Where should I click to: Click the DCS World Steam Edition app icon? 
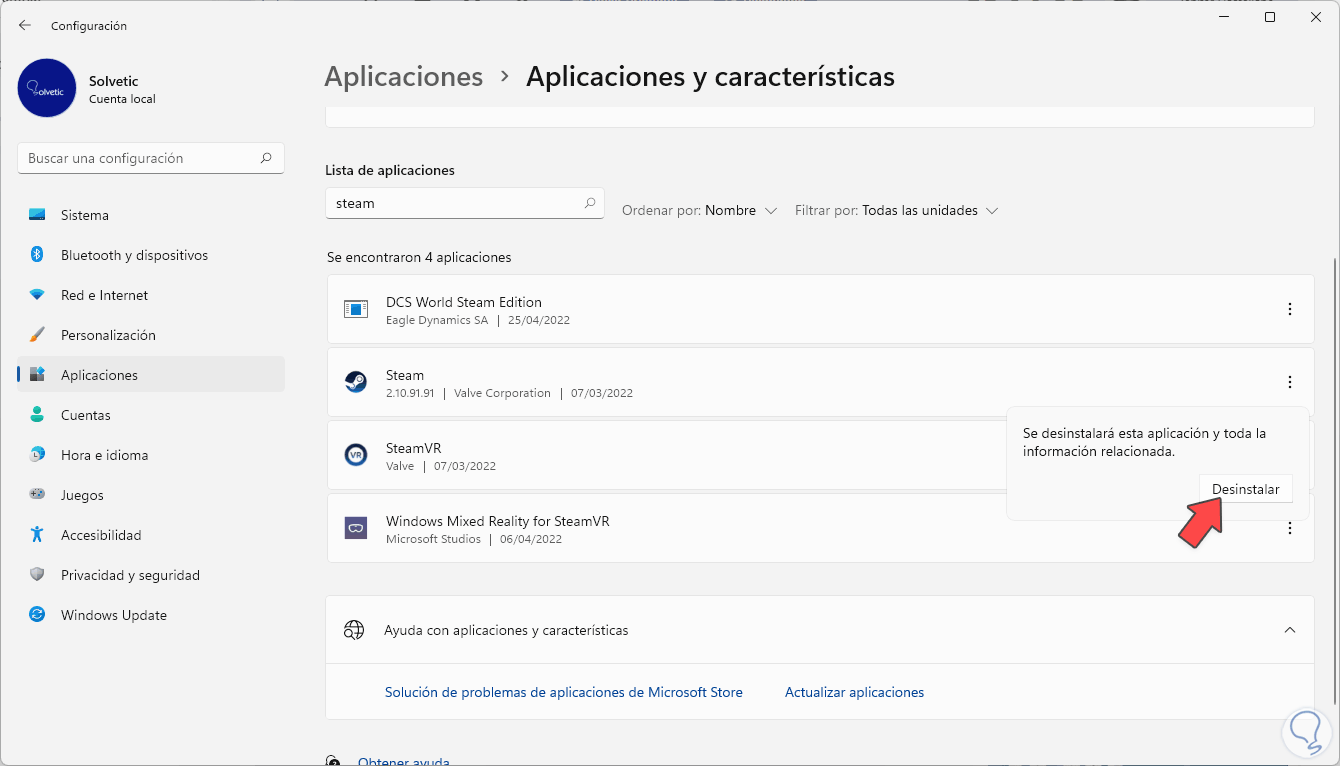point(356,309)
